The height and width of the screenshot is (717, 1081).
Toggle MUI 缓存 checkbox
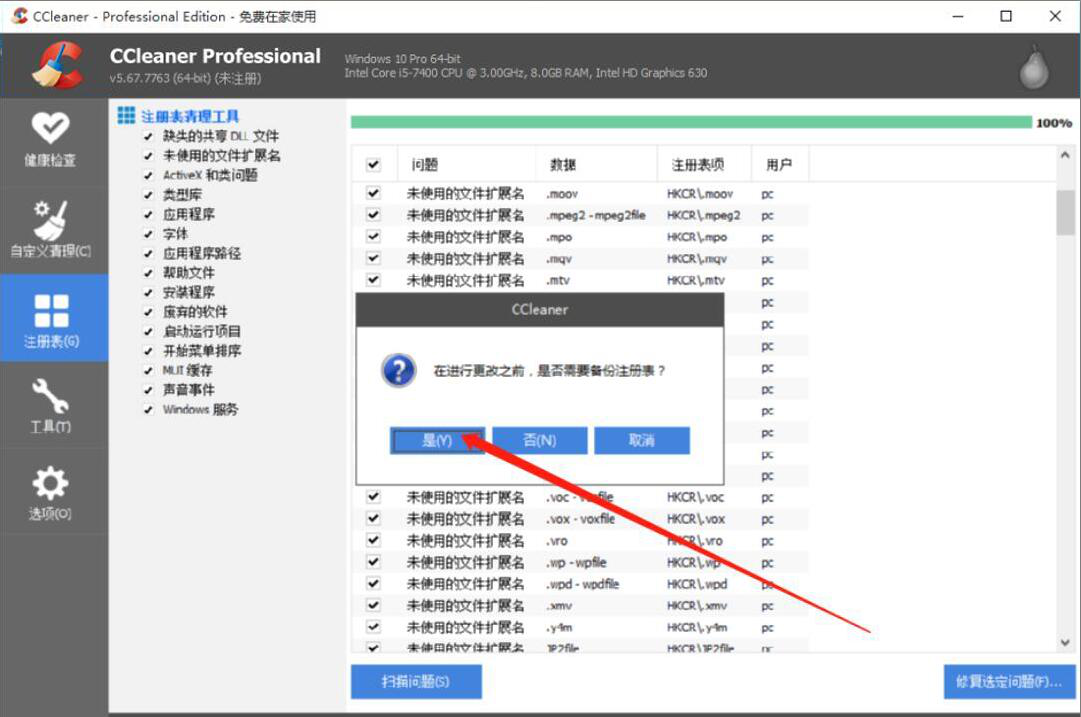pyautogui.click(x=148, y=370)
